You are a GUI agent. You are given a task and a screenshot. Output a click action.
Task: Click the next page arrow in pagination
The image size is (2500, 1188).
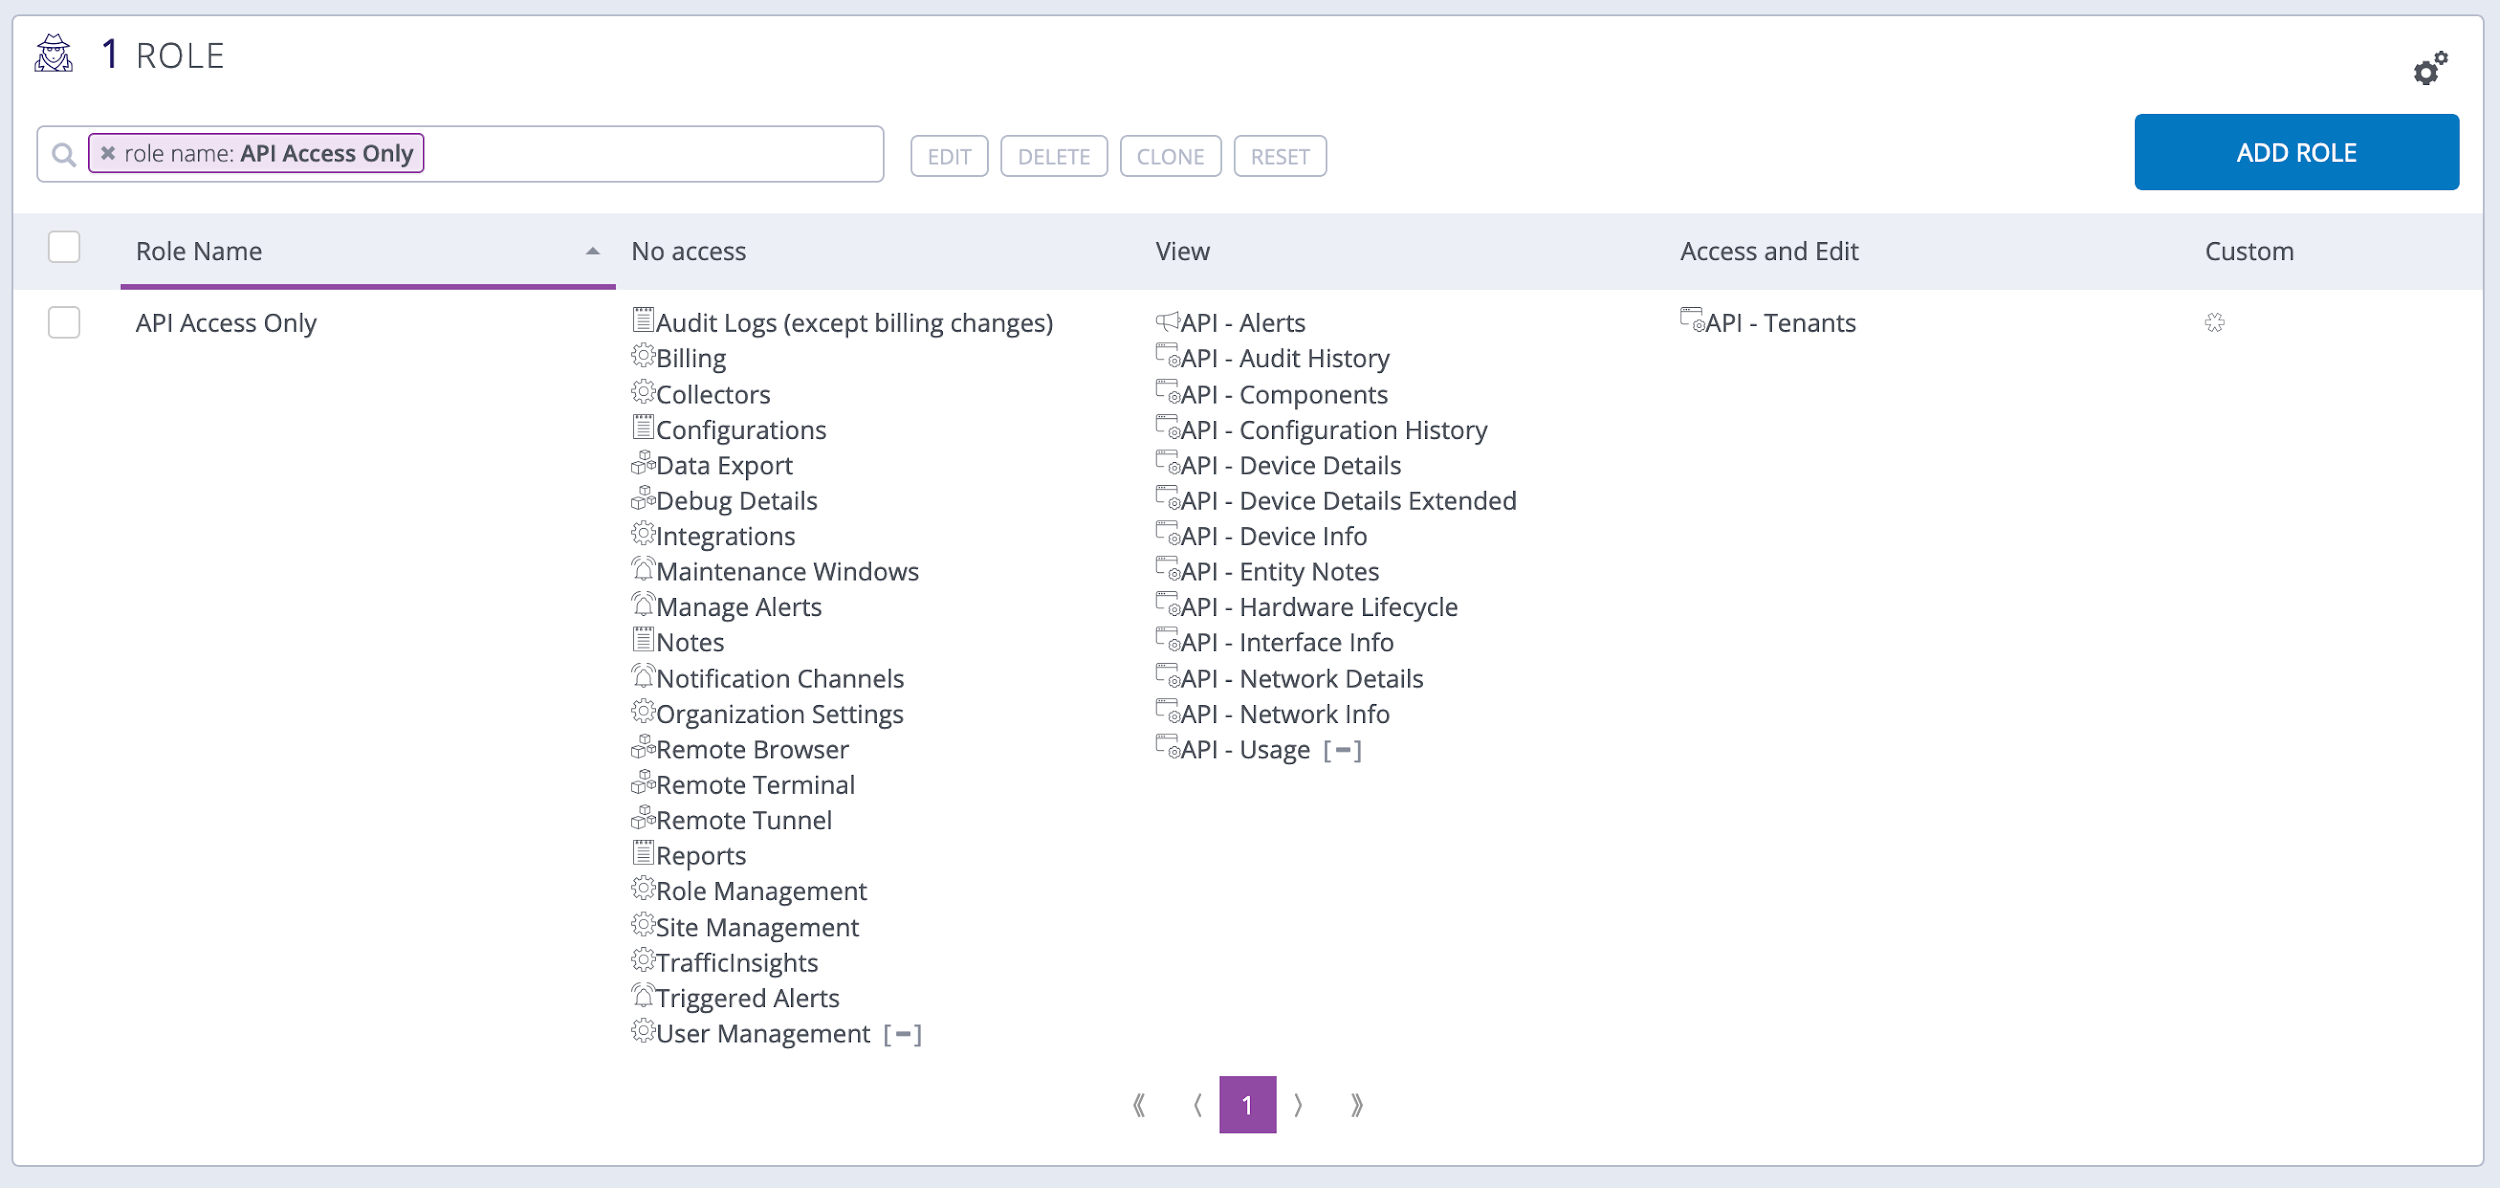[x=1300, y=1105]
